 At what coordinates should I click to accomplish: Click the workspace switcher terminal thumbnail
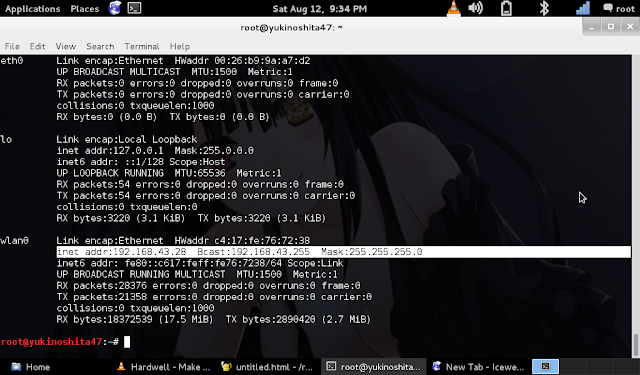(545, 366)
